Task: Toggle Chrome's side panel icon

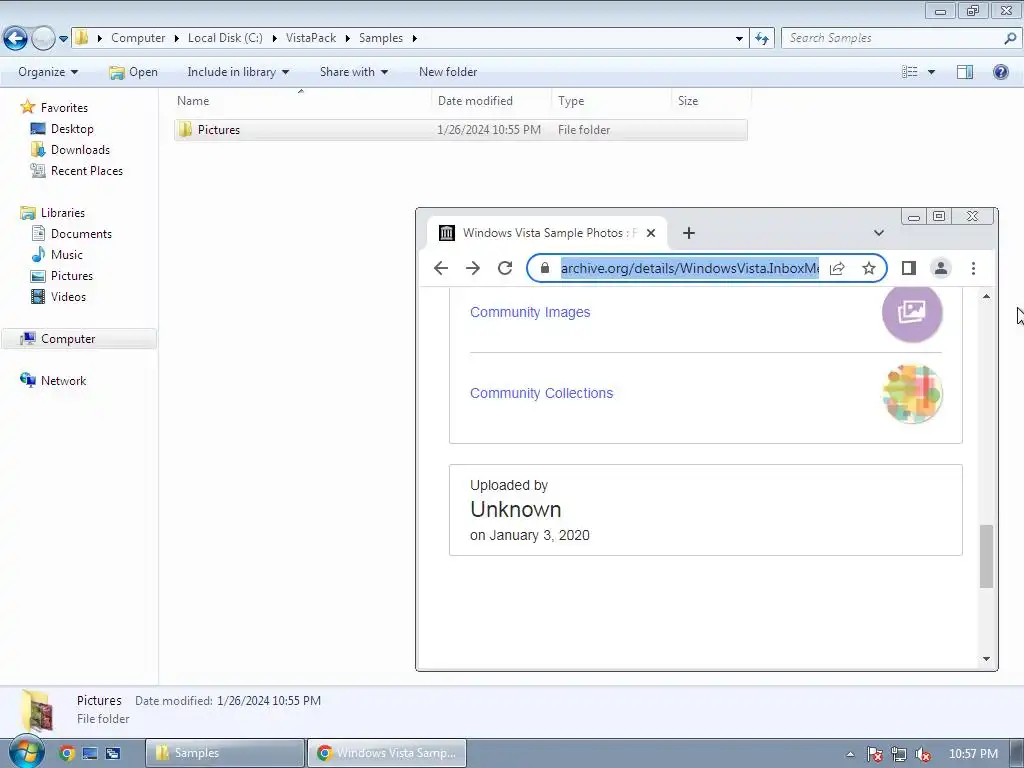Action: point(908,268)
